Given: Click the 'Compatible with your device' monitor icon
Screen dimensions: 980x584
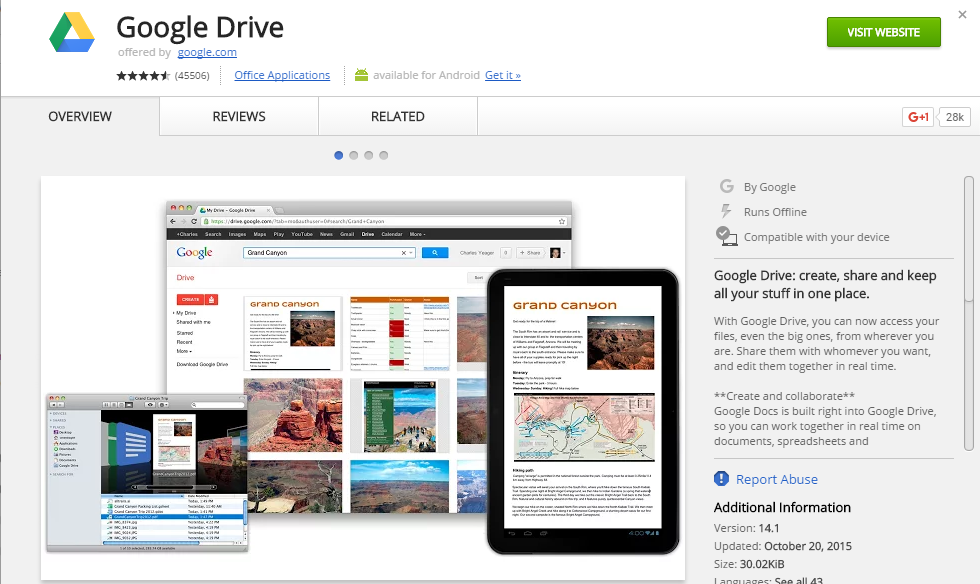Looking at the screenshot, I should click(726, 236).
